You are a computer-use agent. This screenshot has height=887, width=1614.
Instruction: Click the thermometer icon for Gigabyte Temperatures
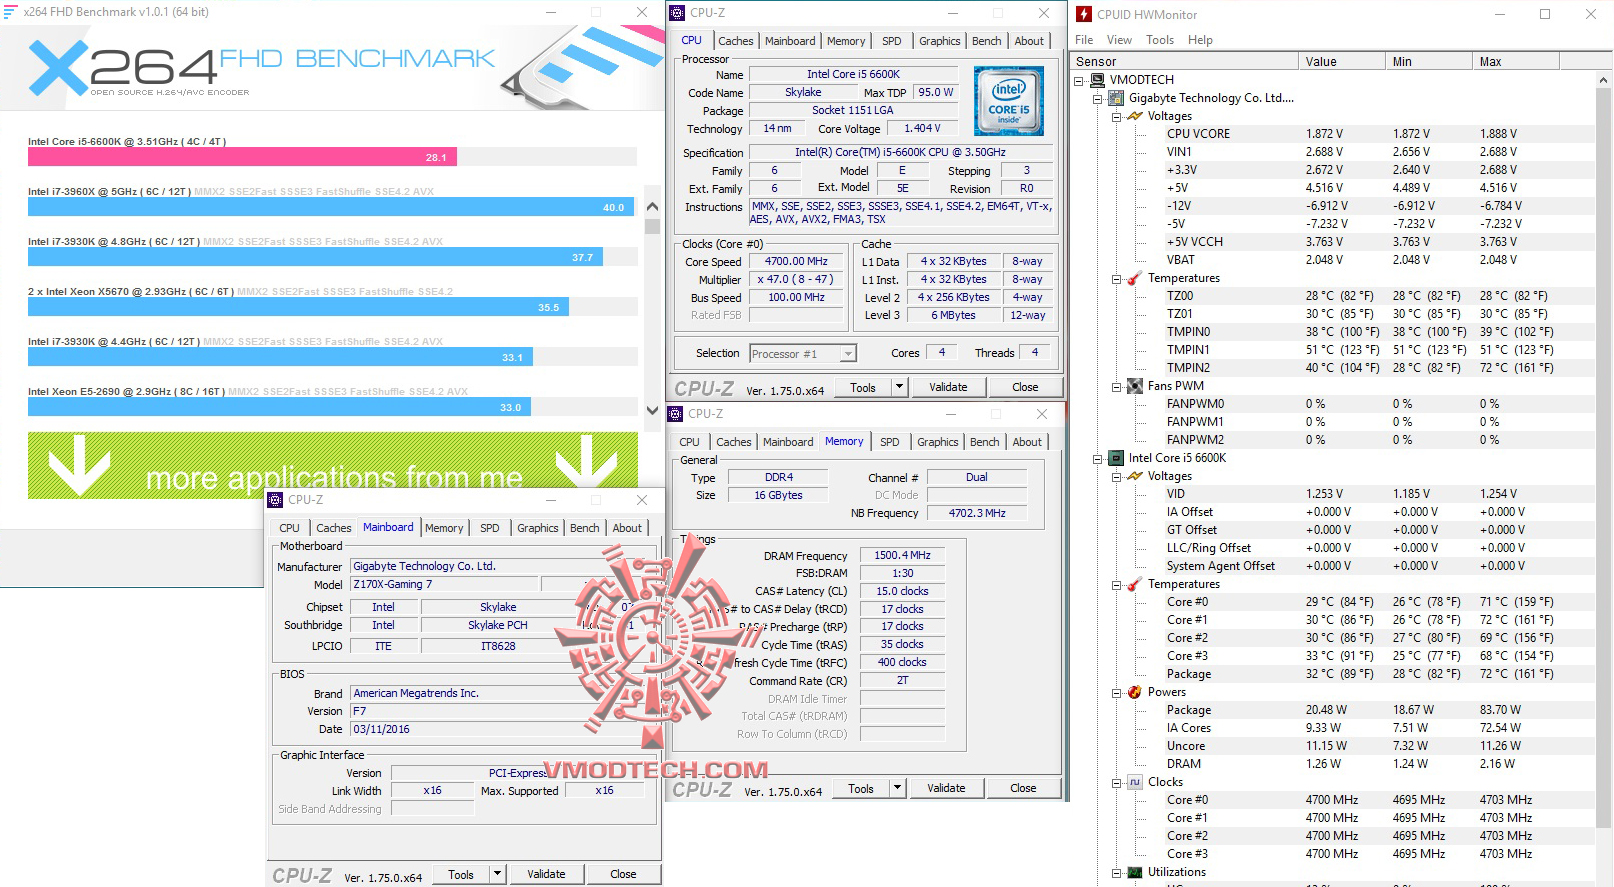click(1135, 278)
